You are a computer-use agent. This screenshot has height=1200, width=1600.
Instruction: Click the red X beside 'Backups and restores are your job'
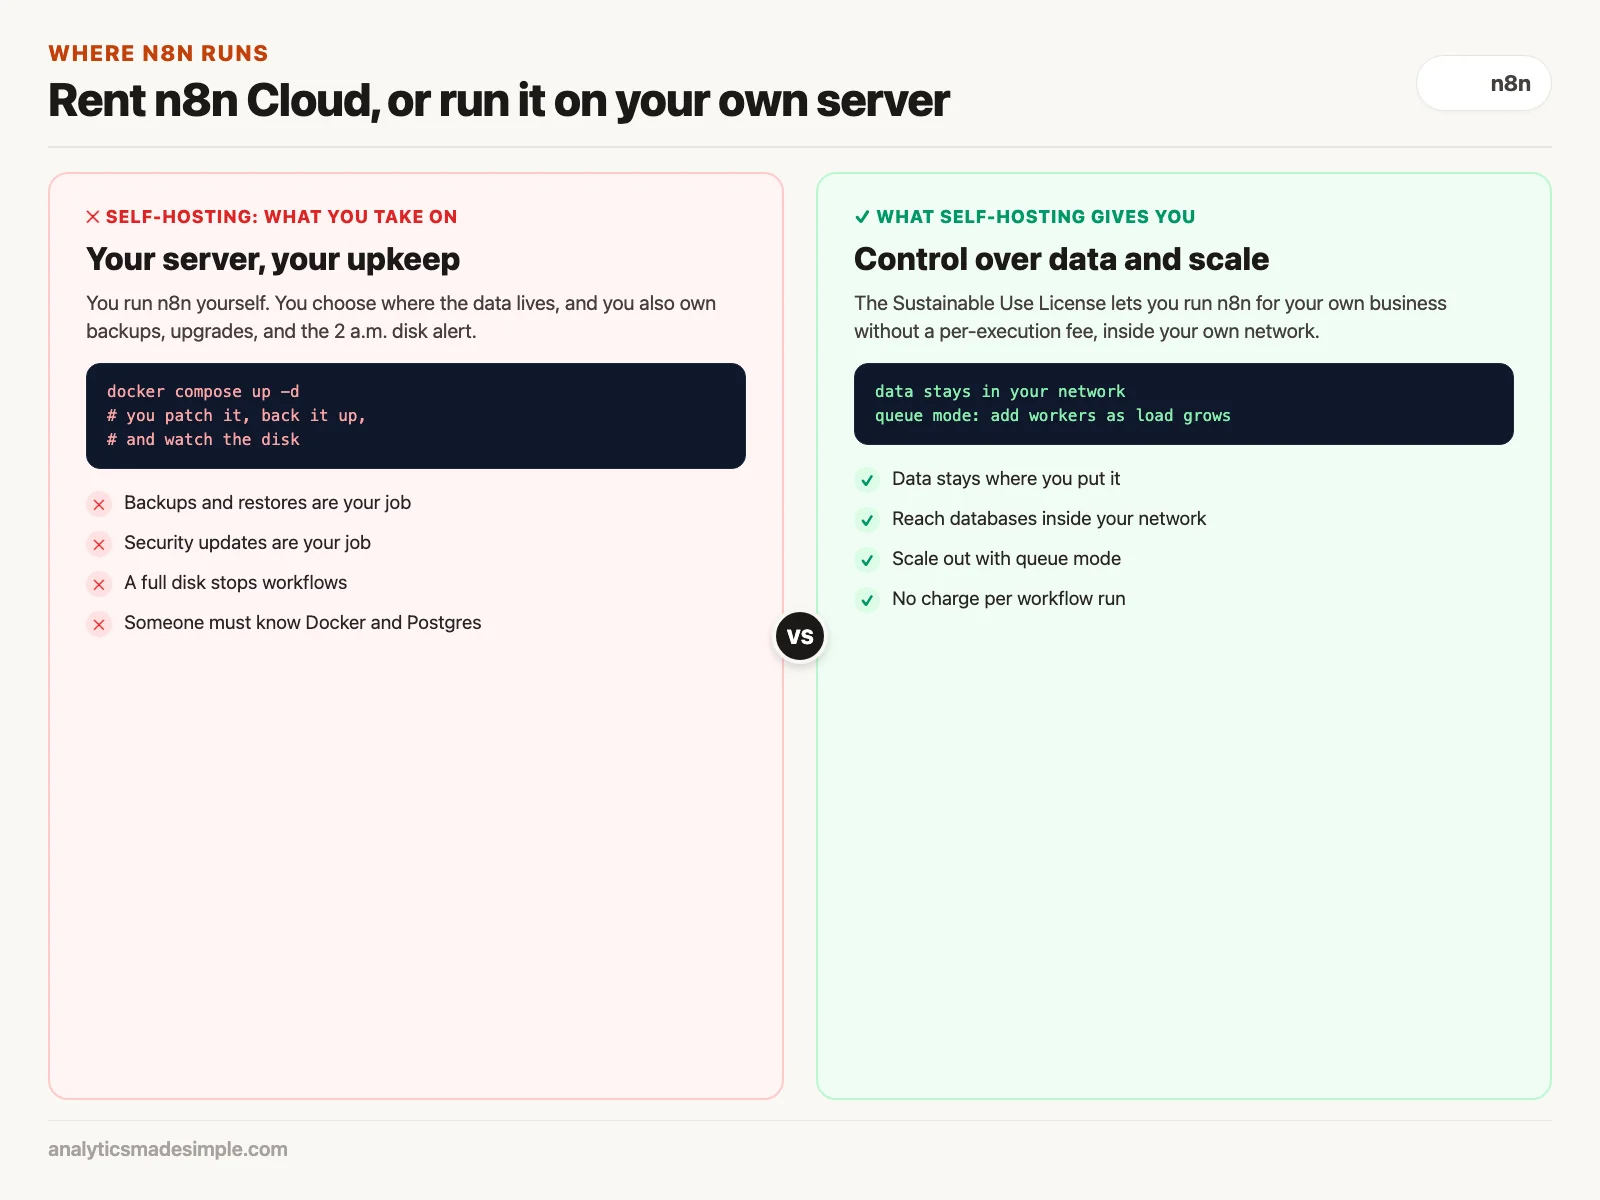[99, 504]
